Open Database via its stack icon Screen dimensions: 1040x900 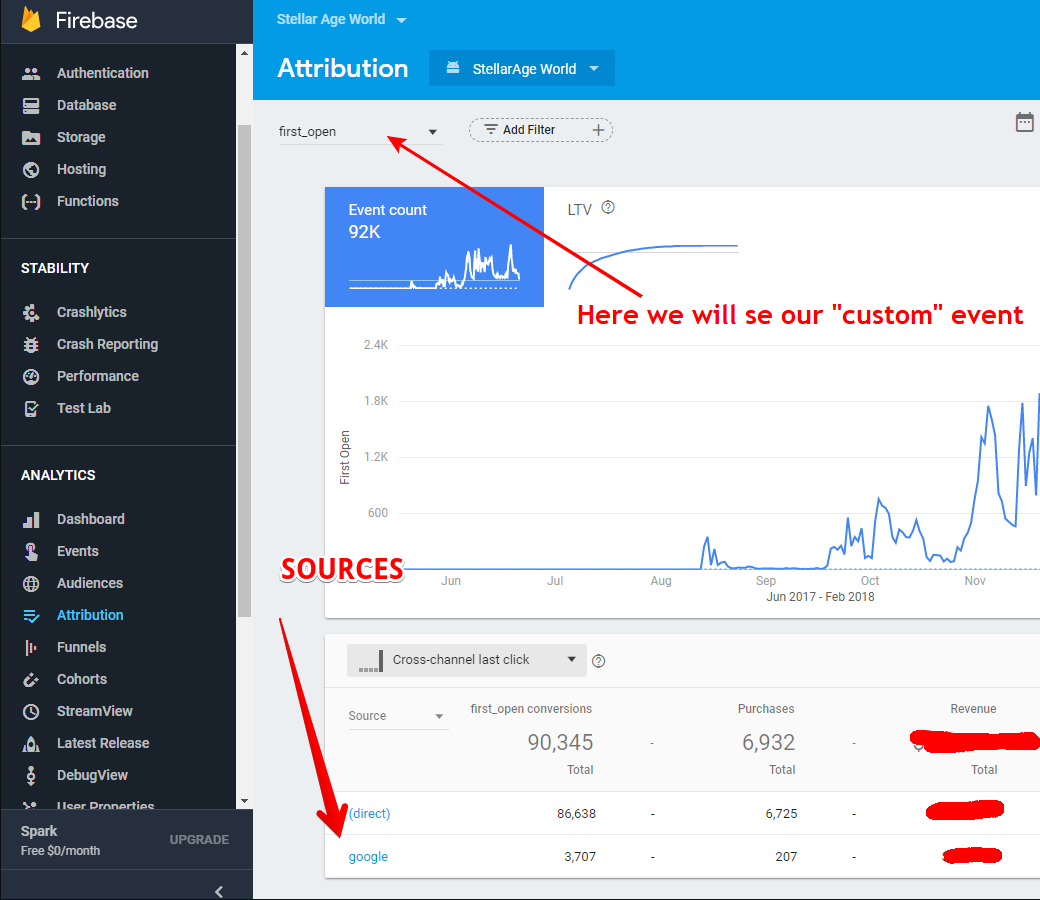click(31, 105)
